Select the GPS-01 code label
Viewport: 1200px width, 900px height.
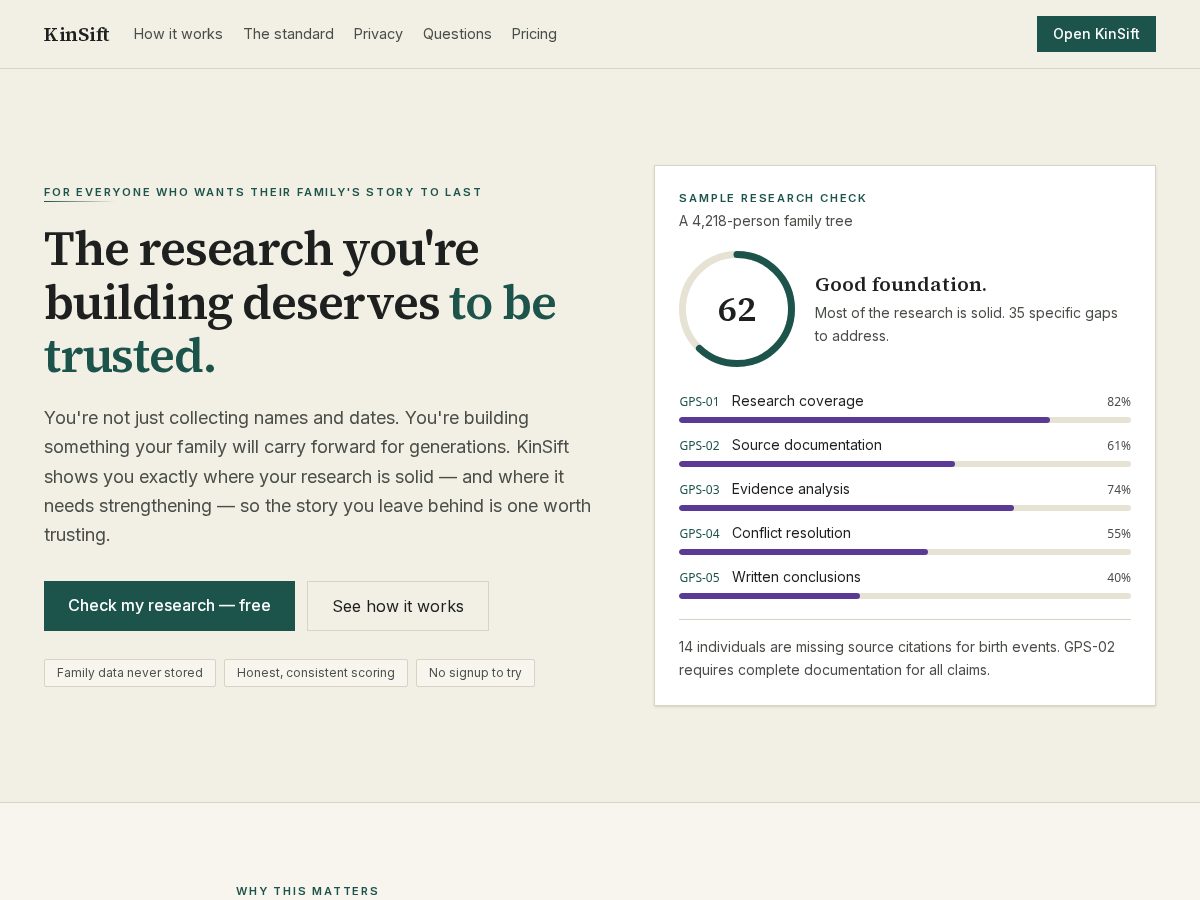click(x=699, y=402)
